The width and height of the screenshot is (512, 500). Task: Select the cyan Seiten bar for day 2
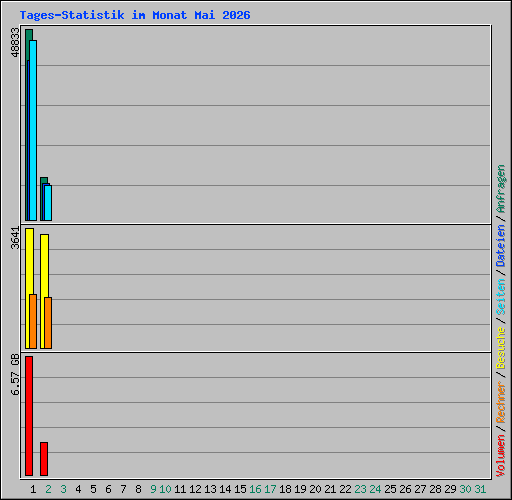tap(48, 203)
